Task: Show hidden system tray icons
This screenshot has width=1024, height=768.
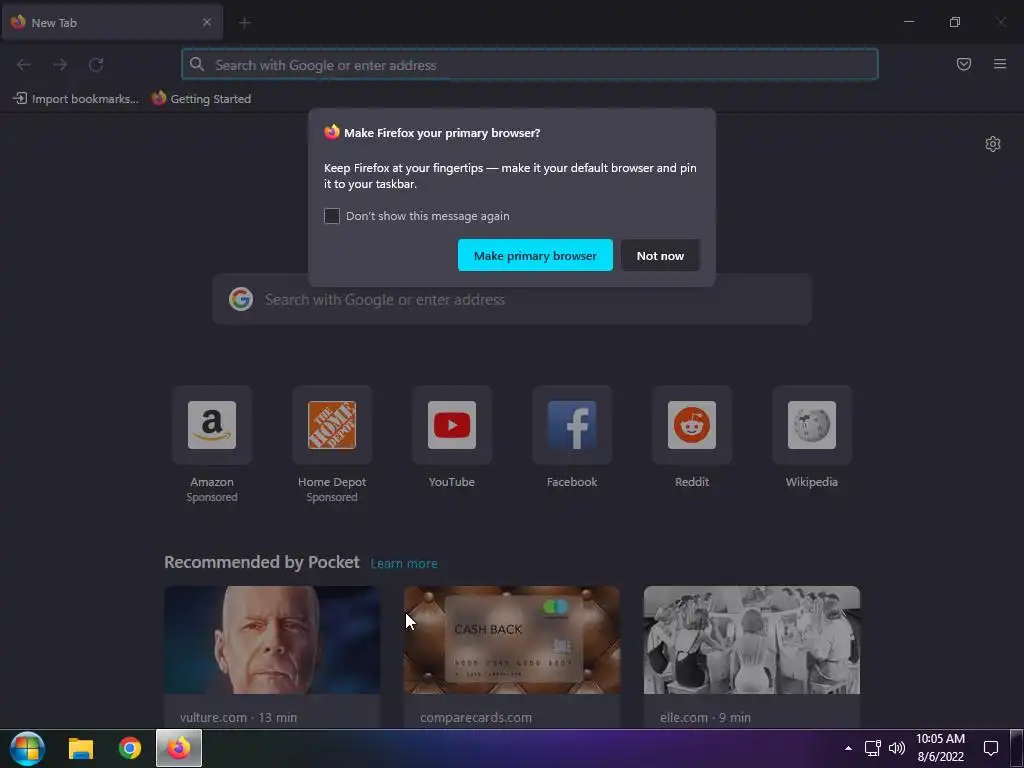Action: pos(848,748)
